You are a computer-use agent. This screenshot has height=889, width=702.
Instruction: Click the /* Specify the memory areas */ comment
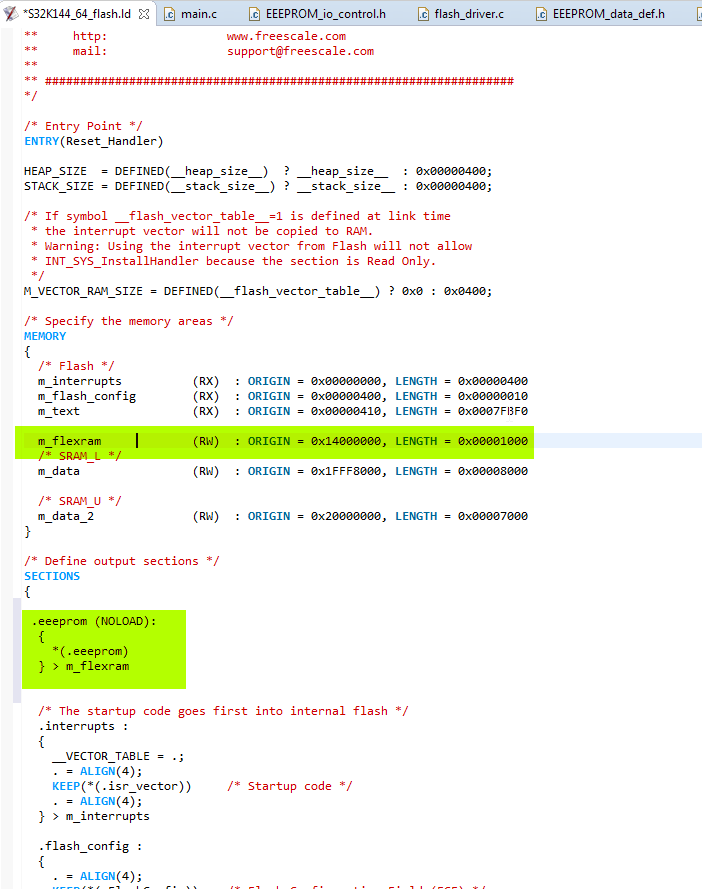[x=129, y=321]
